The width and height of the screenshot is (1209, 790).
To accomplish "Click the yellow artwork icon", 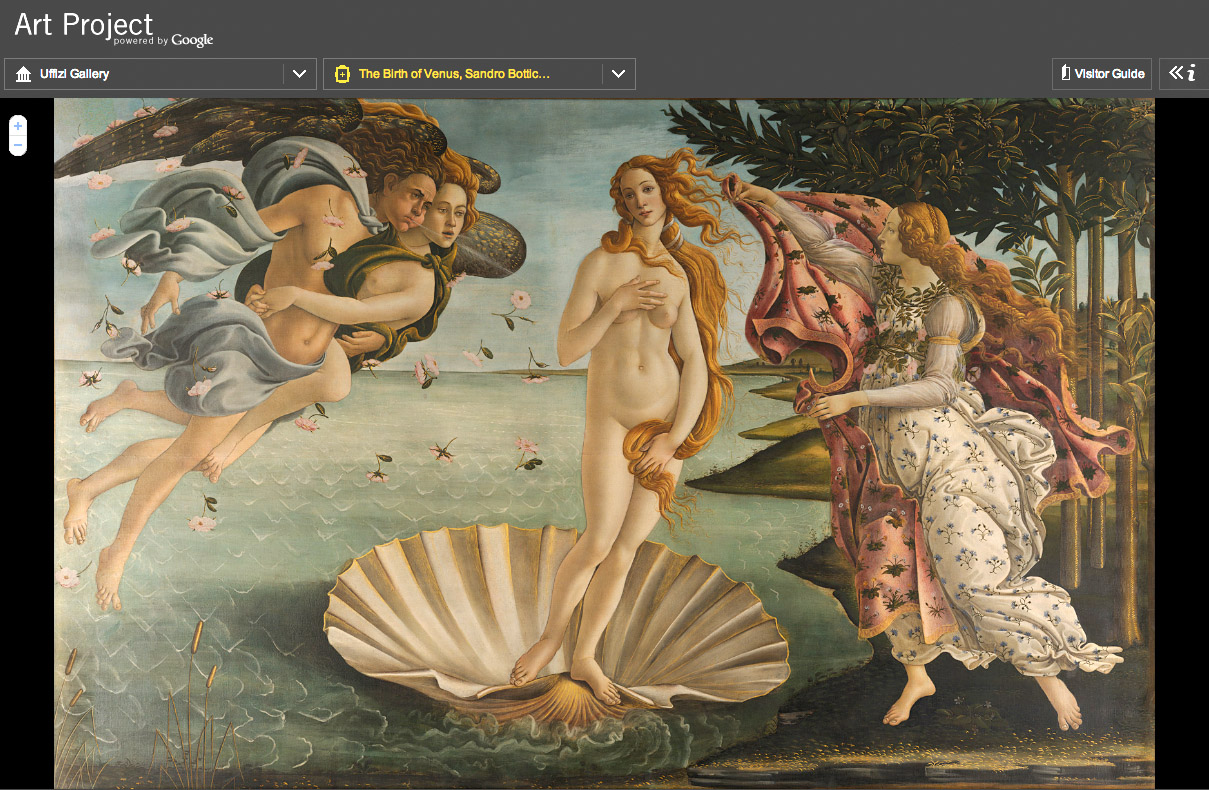I will pos(342,74).
